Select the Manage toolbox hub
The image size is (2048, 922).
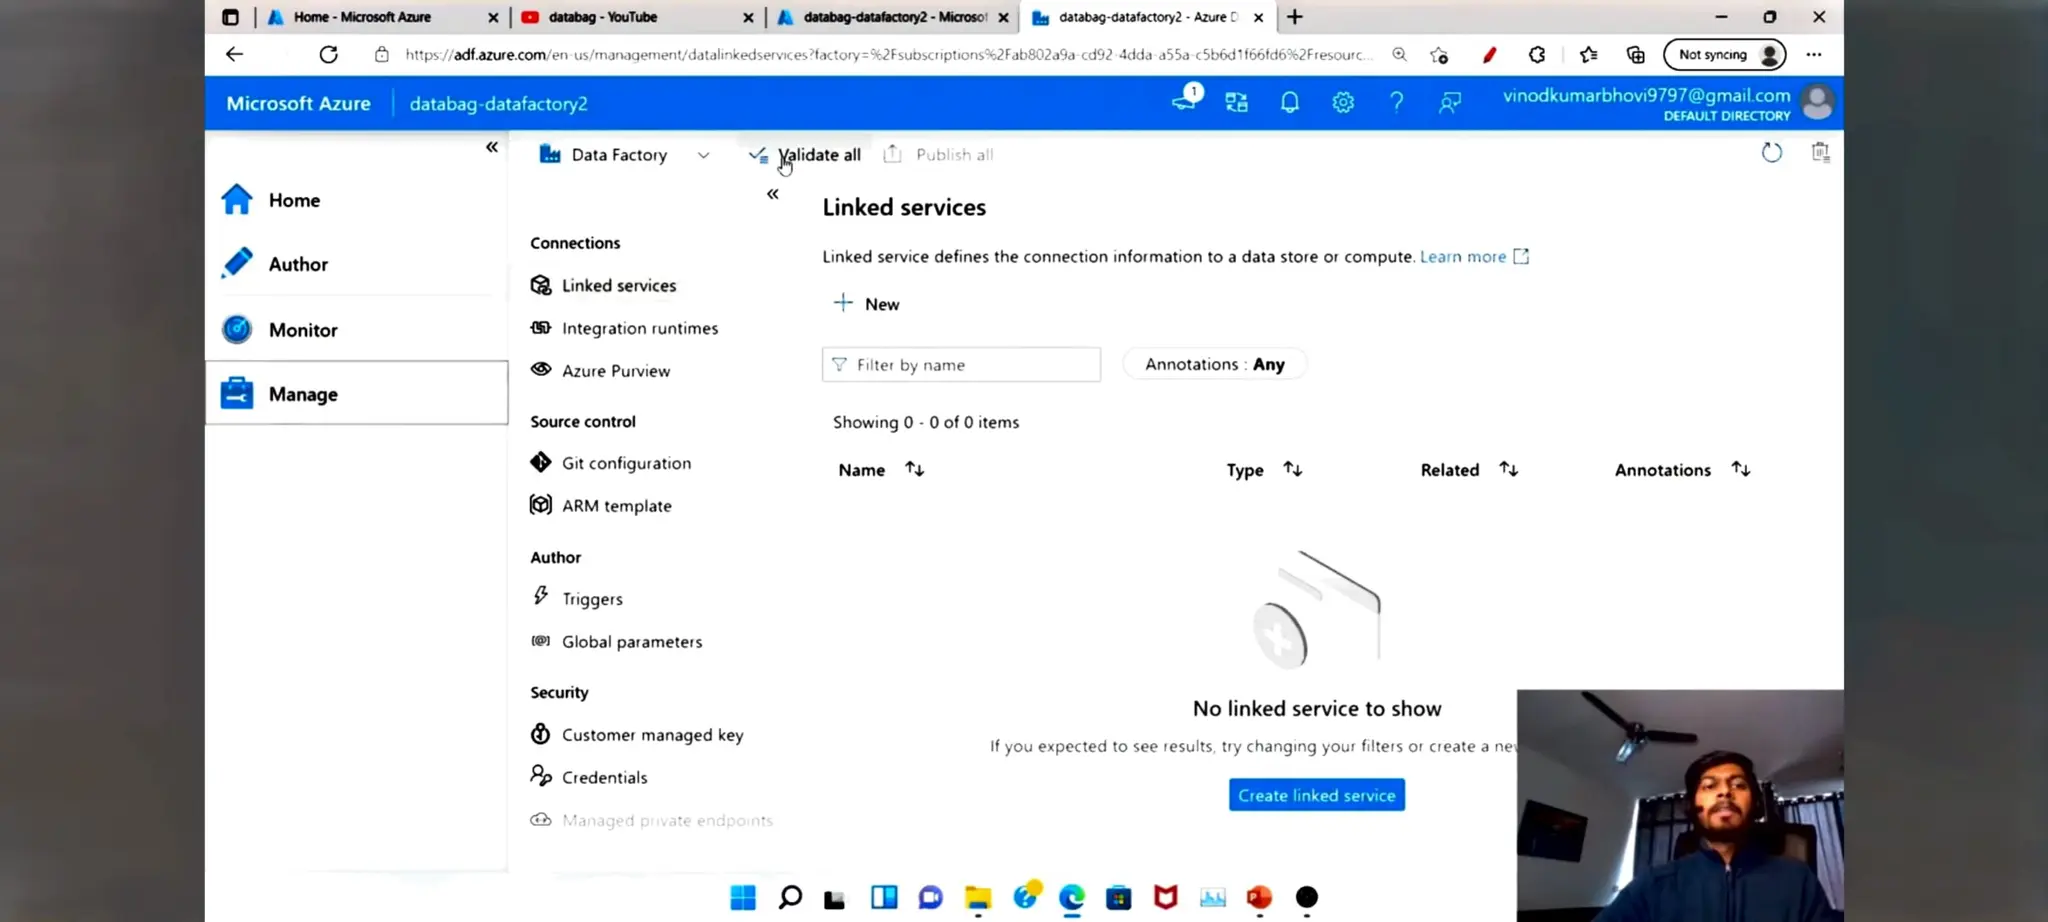356,393
